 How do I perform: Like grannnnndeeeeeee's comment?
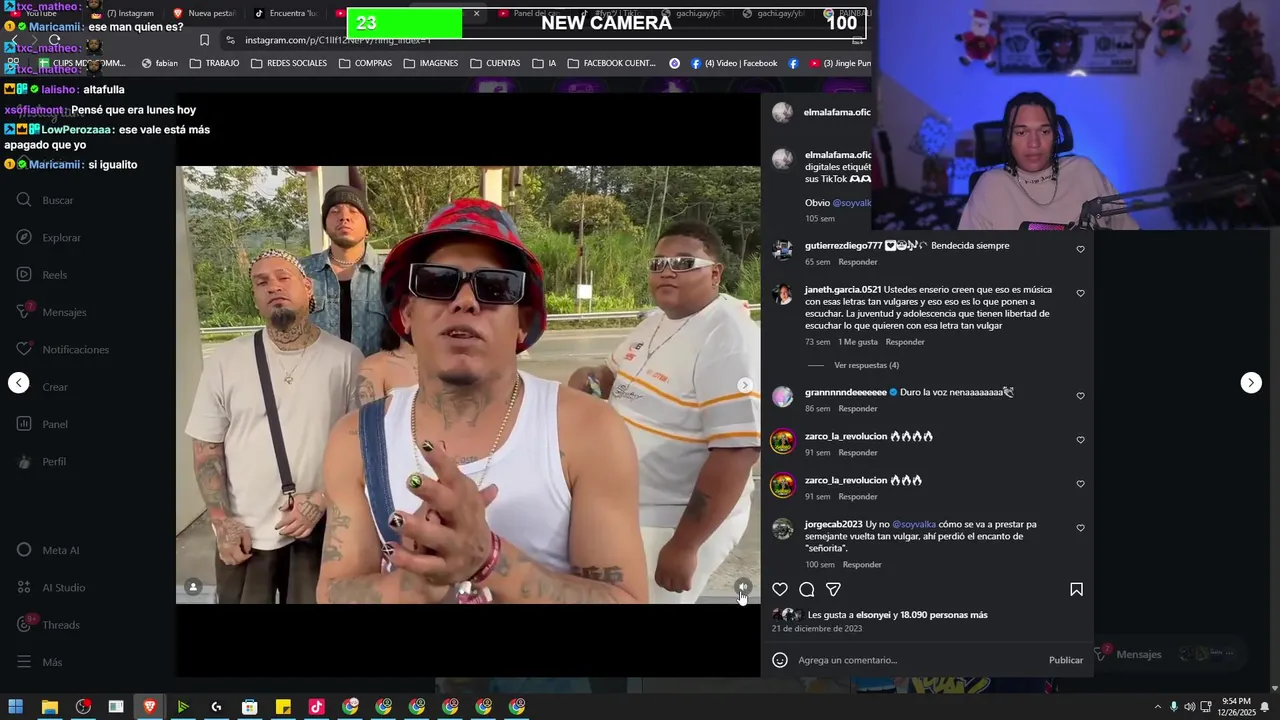pyautogui.click(x=1080, y=396)
